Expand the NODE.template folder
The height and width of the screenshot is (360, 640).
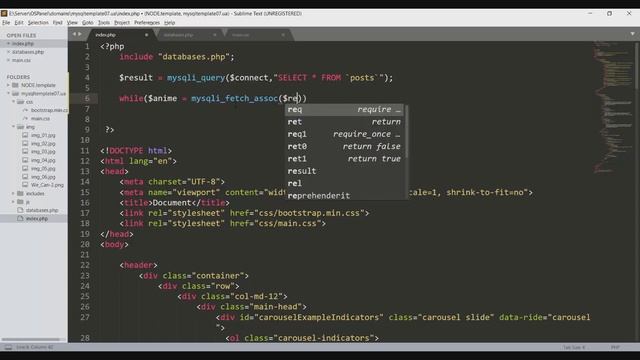pos(8,85)
